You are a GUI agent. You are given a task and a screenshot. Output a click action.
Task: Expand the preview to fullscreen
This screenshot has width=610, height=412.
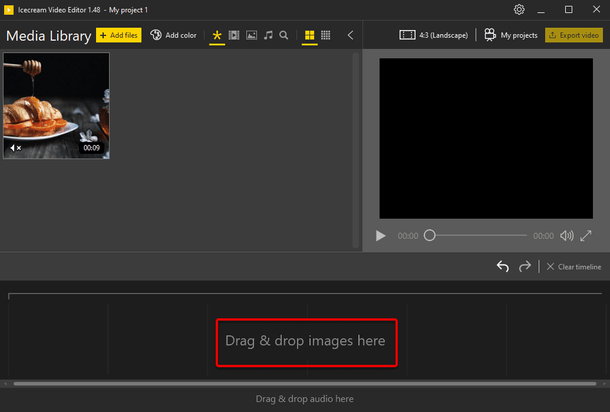[587, 236]
